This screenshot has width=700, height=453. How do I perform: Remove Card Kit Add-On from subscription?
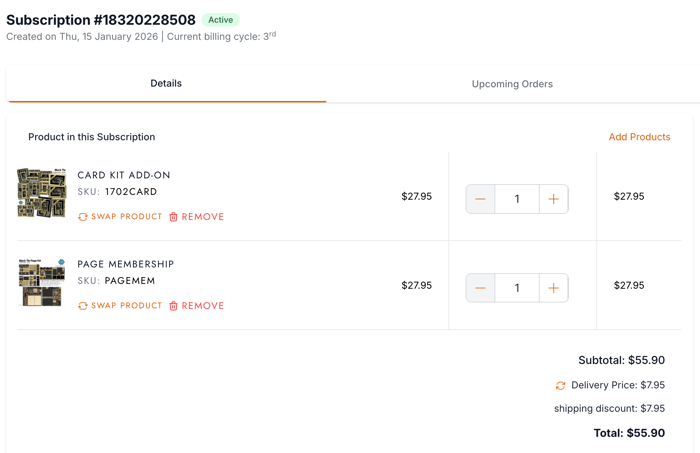202,217
